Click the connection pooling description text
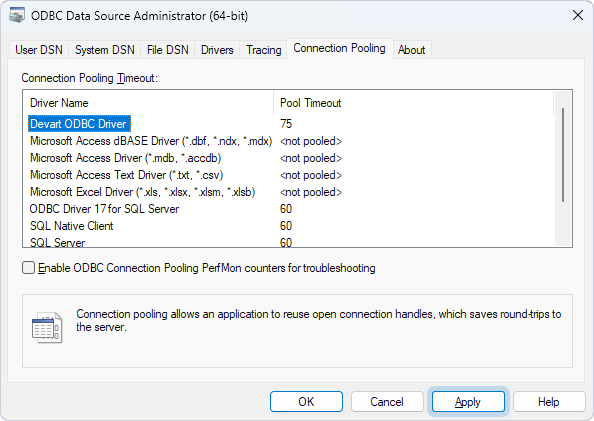This screenshot has width=594, height=421. [319, 321]
